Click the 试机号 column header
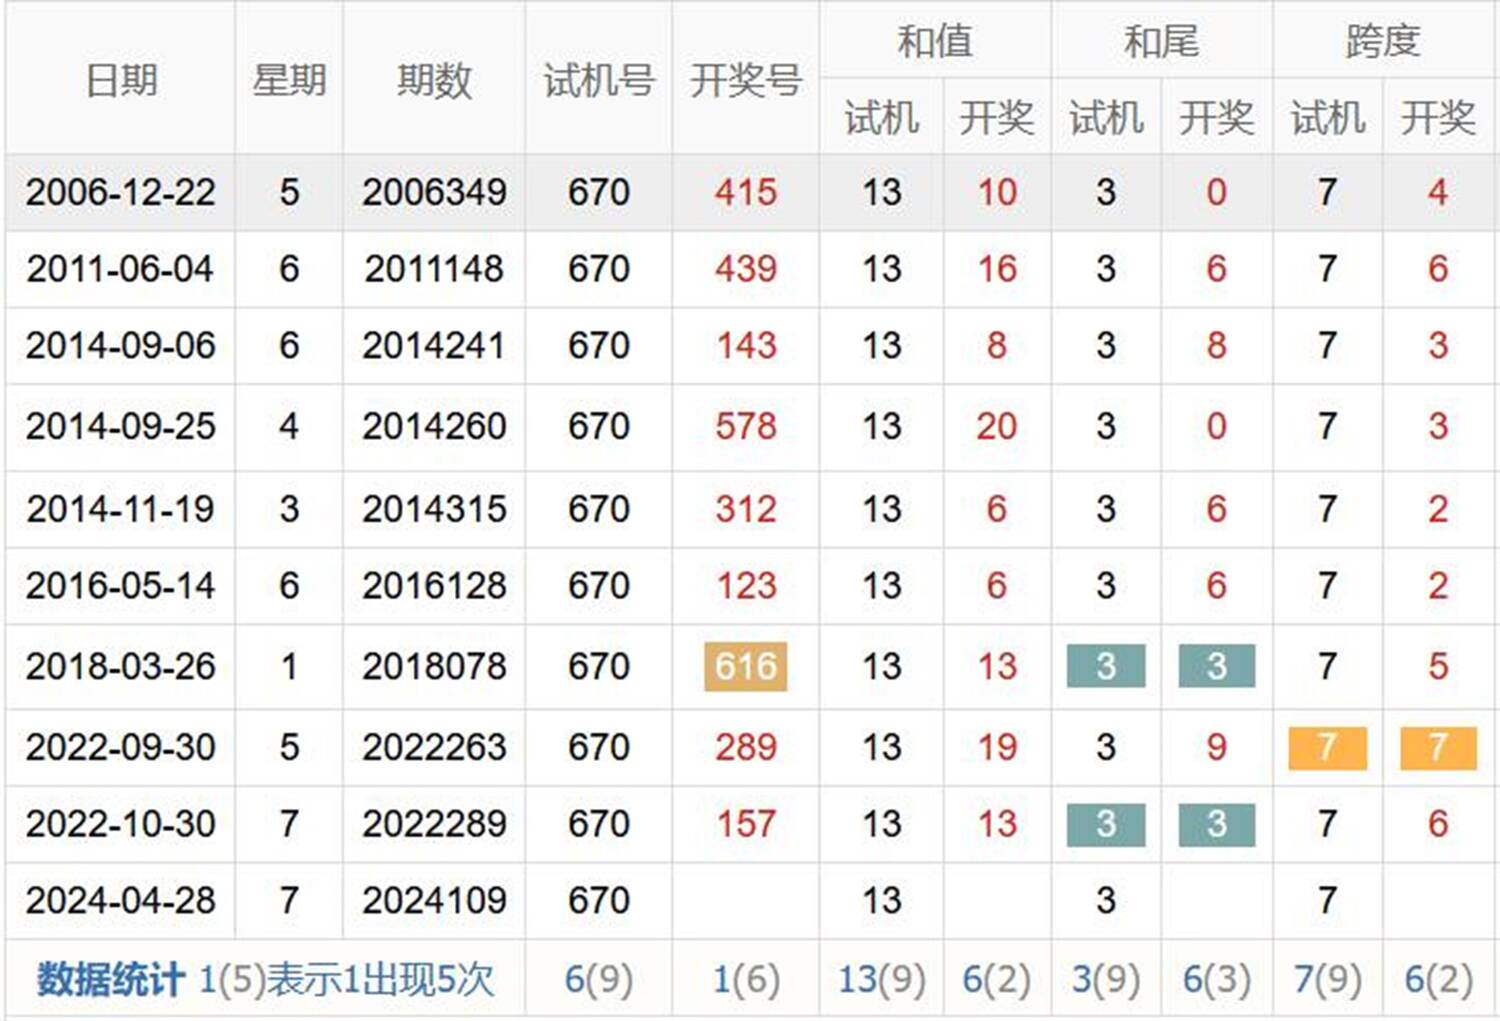Viewport: 1500px width, 1021px height. 598,80
